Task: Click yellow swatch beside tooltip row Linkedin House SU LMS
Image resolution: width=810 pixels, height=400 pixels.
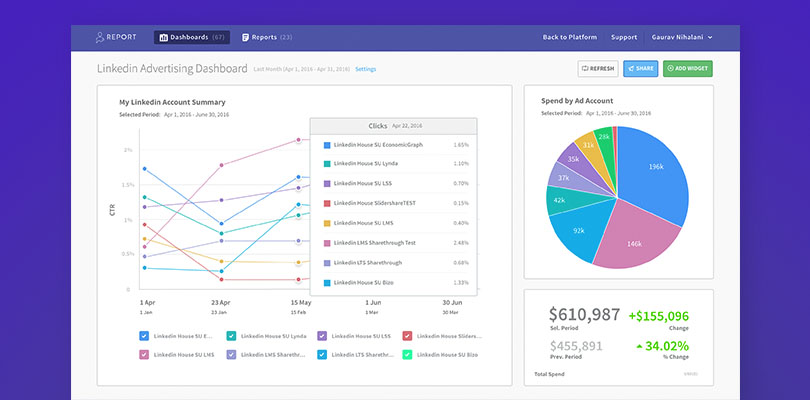Action: (327, 223)
